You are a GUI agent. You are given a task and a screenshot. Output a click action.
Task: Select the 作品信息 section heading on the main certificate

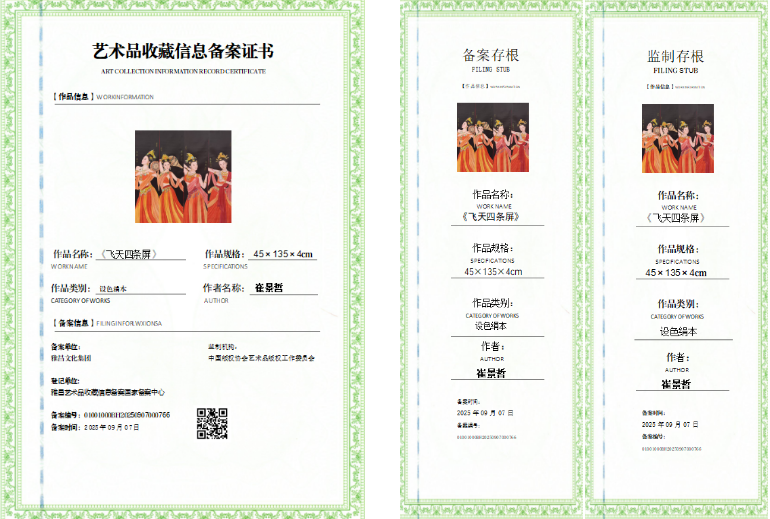tap(74, 97)
